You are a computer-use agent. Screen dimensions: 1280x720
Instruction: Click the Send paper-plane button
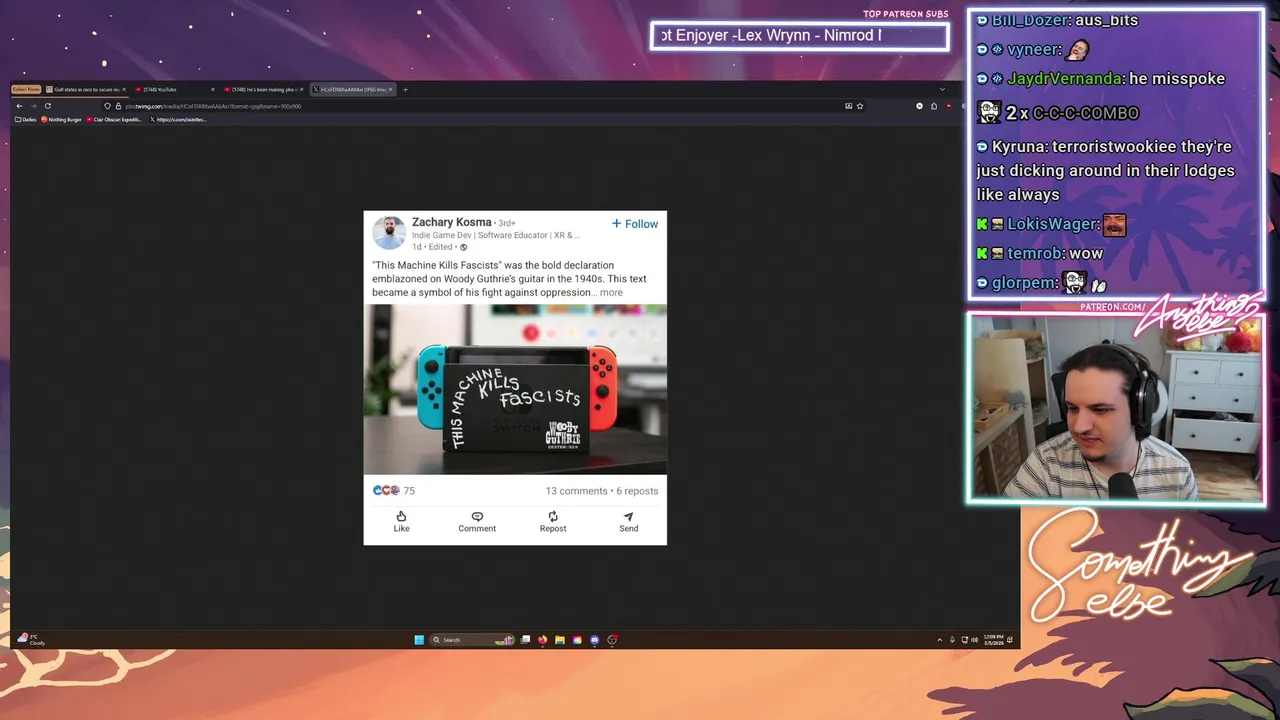tap(628, 522)
